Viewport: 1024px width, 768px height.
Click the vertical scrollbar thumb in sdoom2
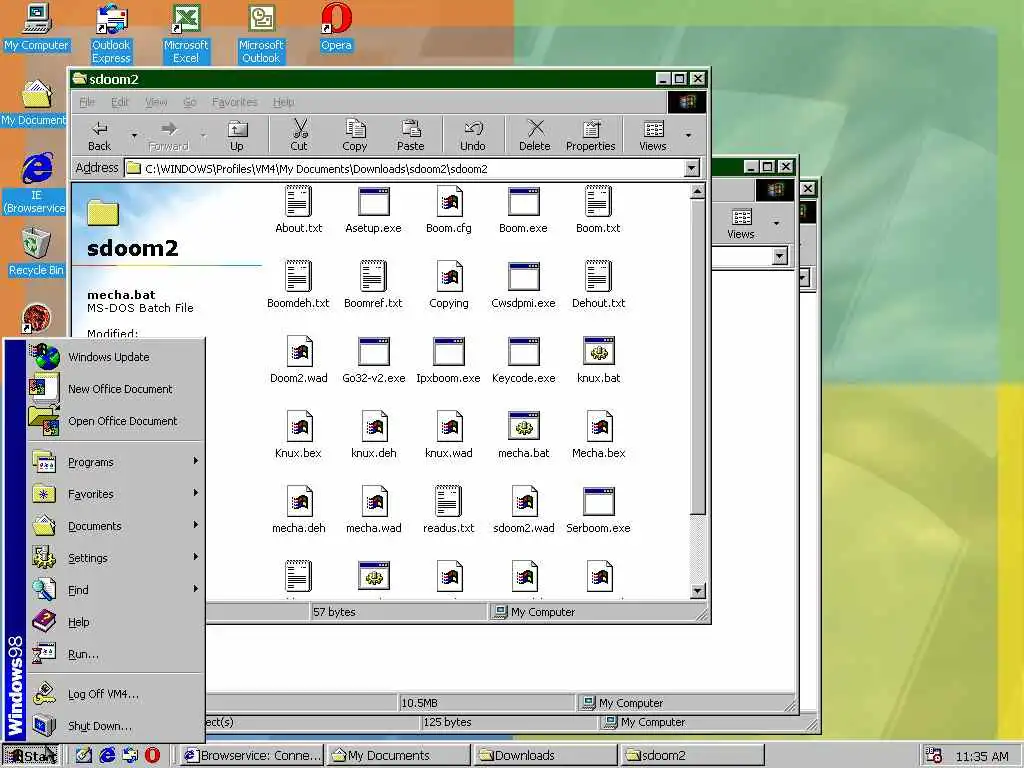tap(697, 357)
